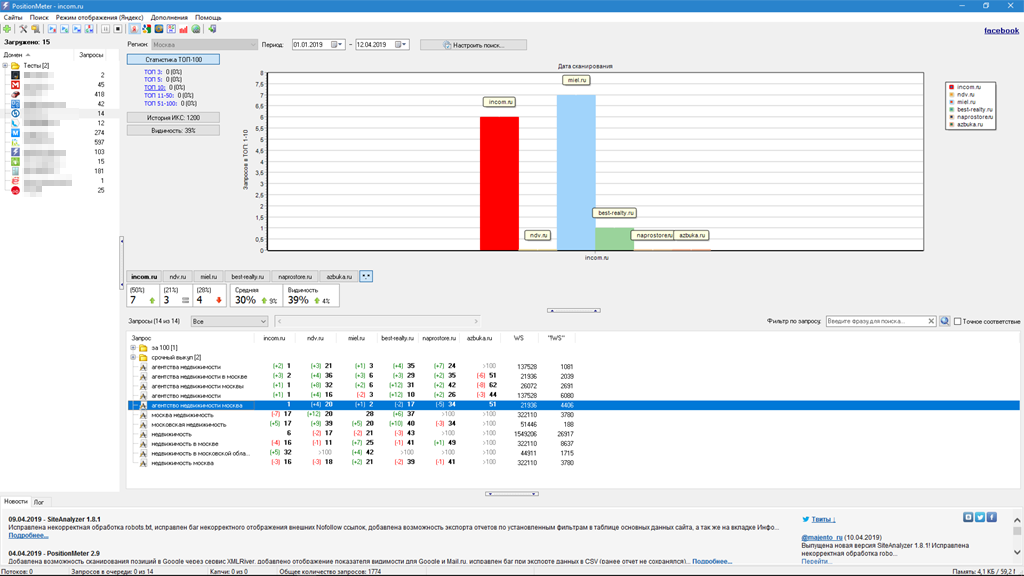Open settings via the wrench tools icon
This screenshot has width=1024, height=576.
tap(23, 29)
